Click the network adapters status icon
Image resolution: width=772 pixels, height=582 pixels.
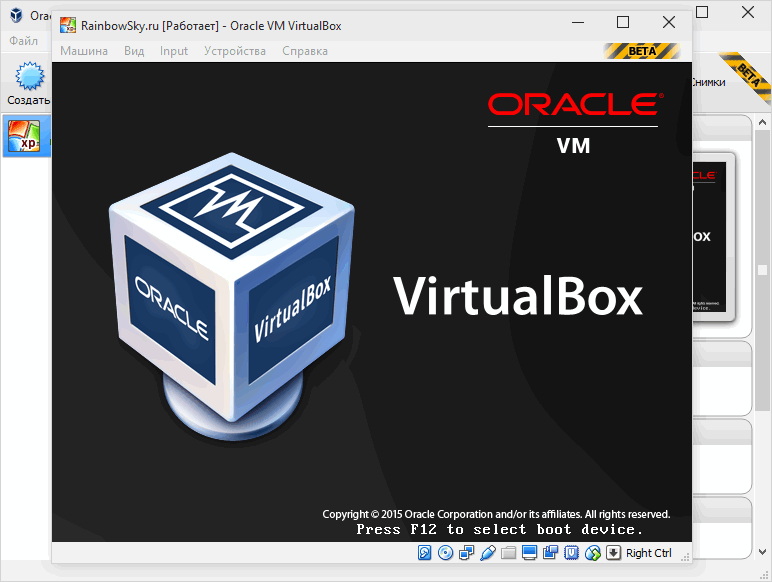[466, 553]
